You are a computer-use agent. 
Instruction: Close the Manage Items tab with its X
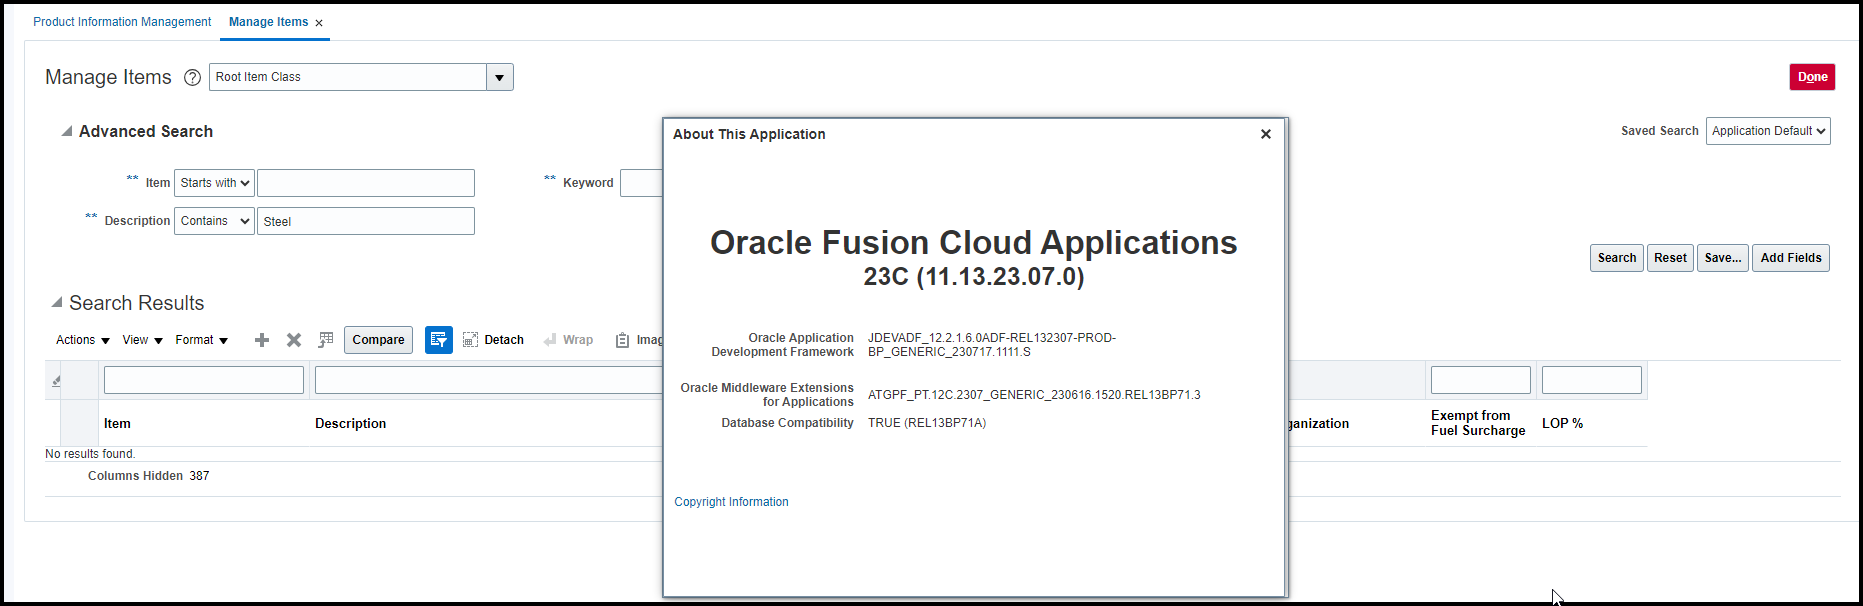pos(319,23)
